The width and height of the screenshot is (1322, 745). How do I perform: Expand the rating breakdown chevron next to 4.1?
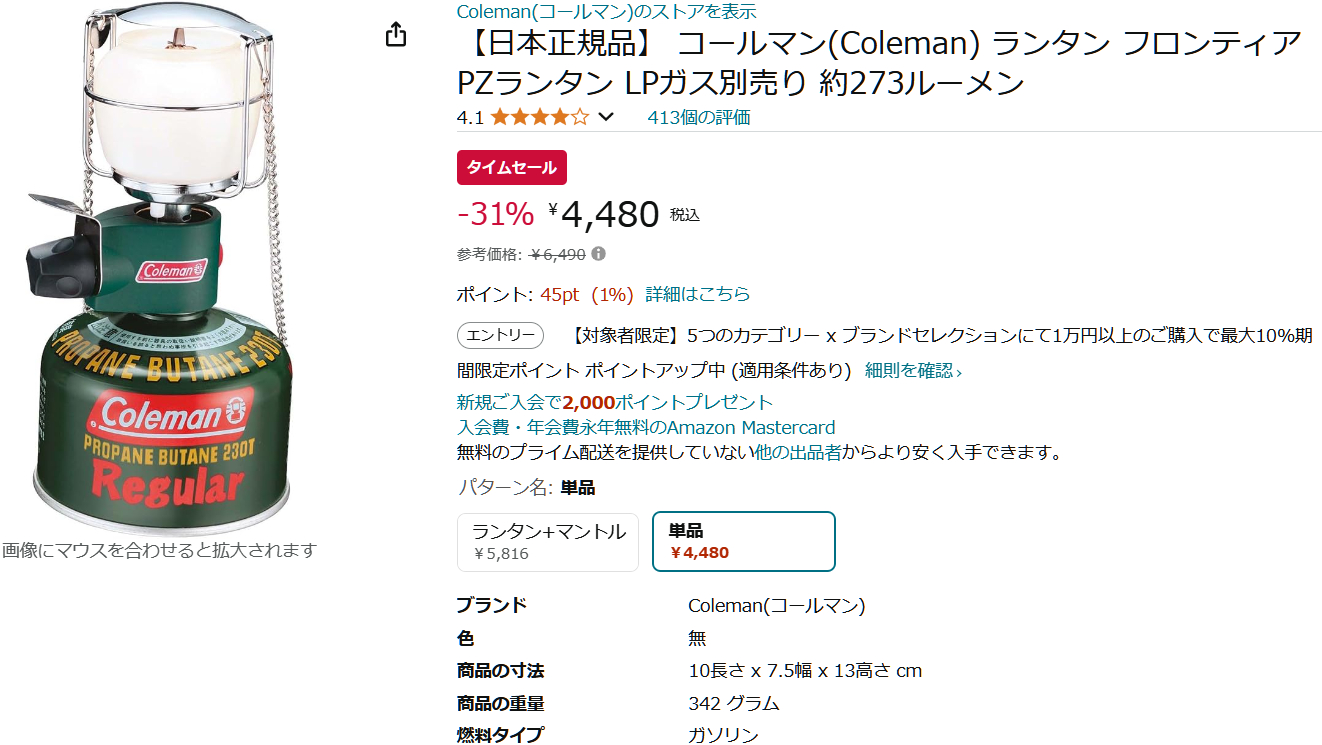604,117
